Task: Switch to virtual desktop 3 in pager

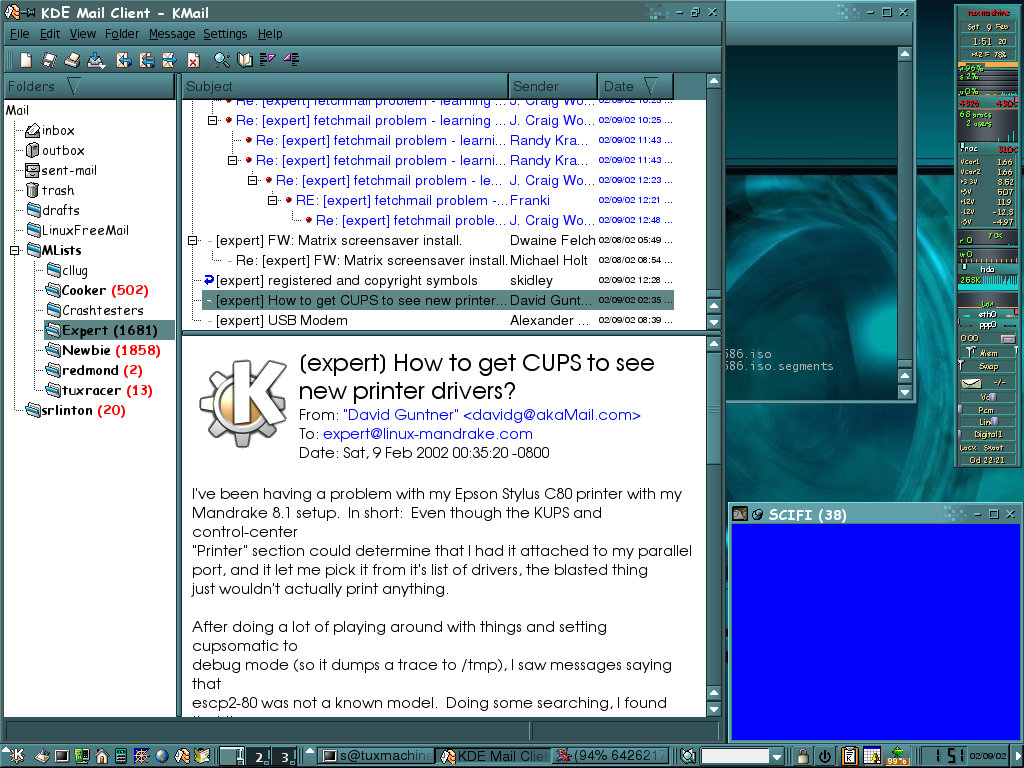Action: [284, 756]
